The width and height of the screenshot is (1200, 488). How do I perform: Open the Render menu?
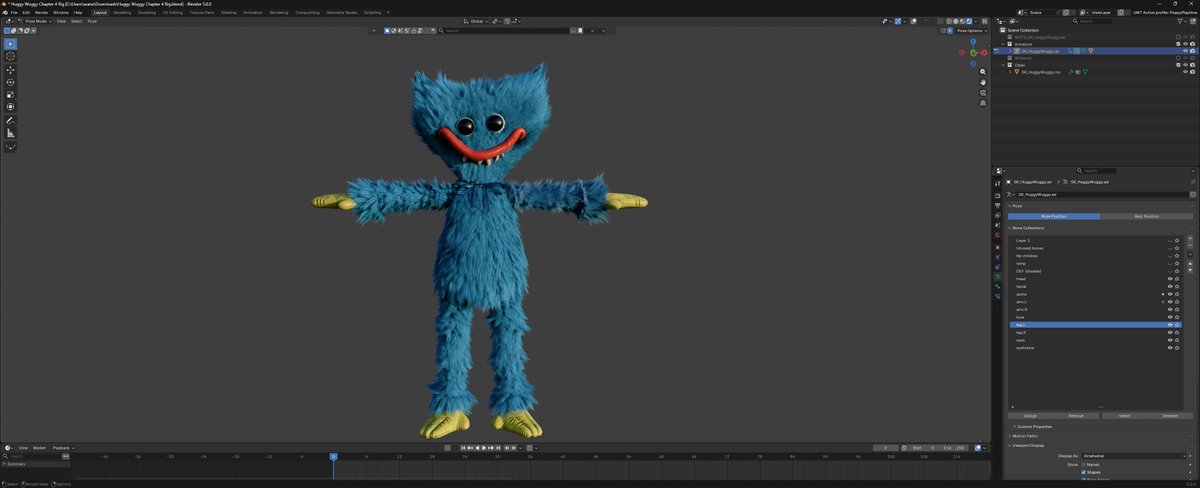click(x=41, y=12)
